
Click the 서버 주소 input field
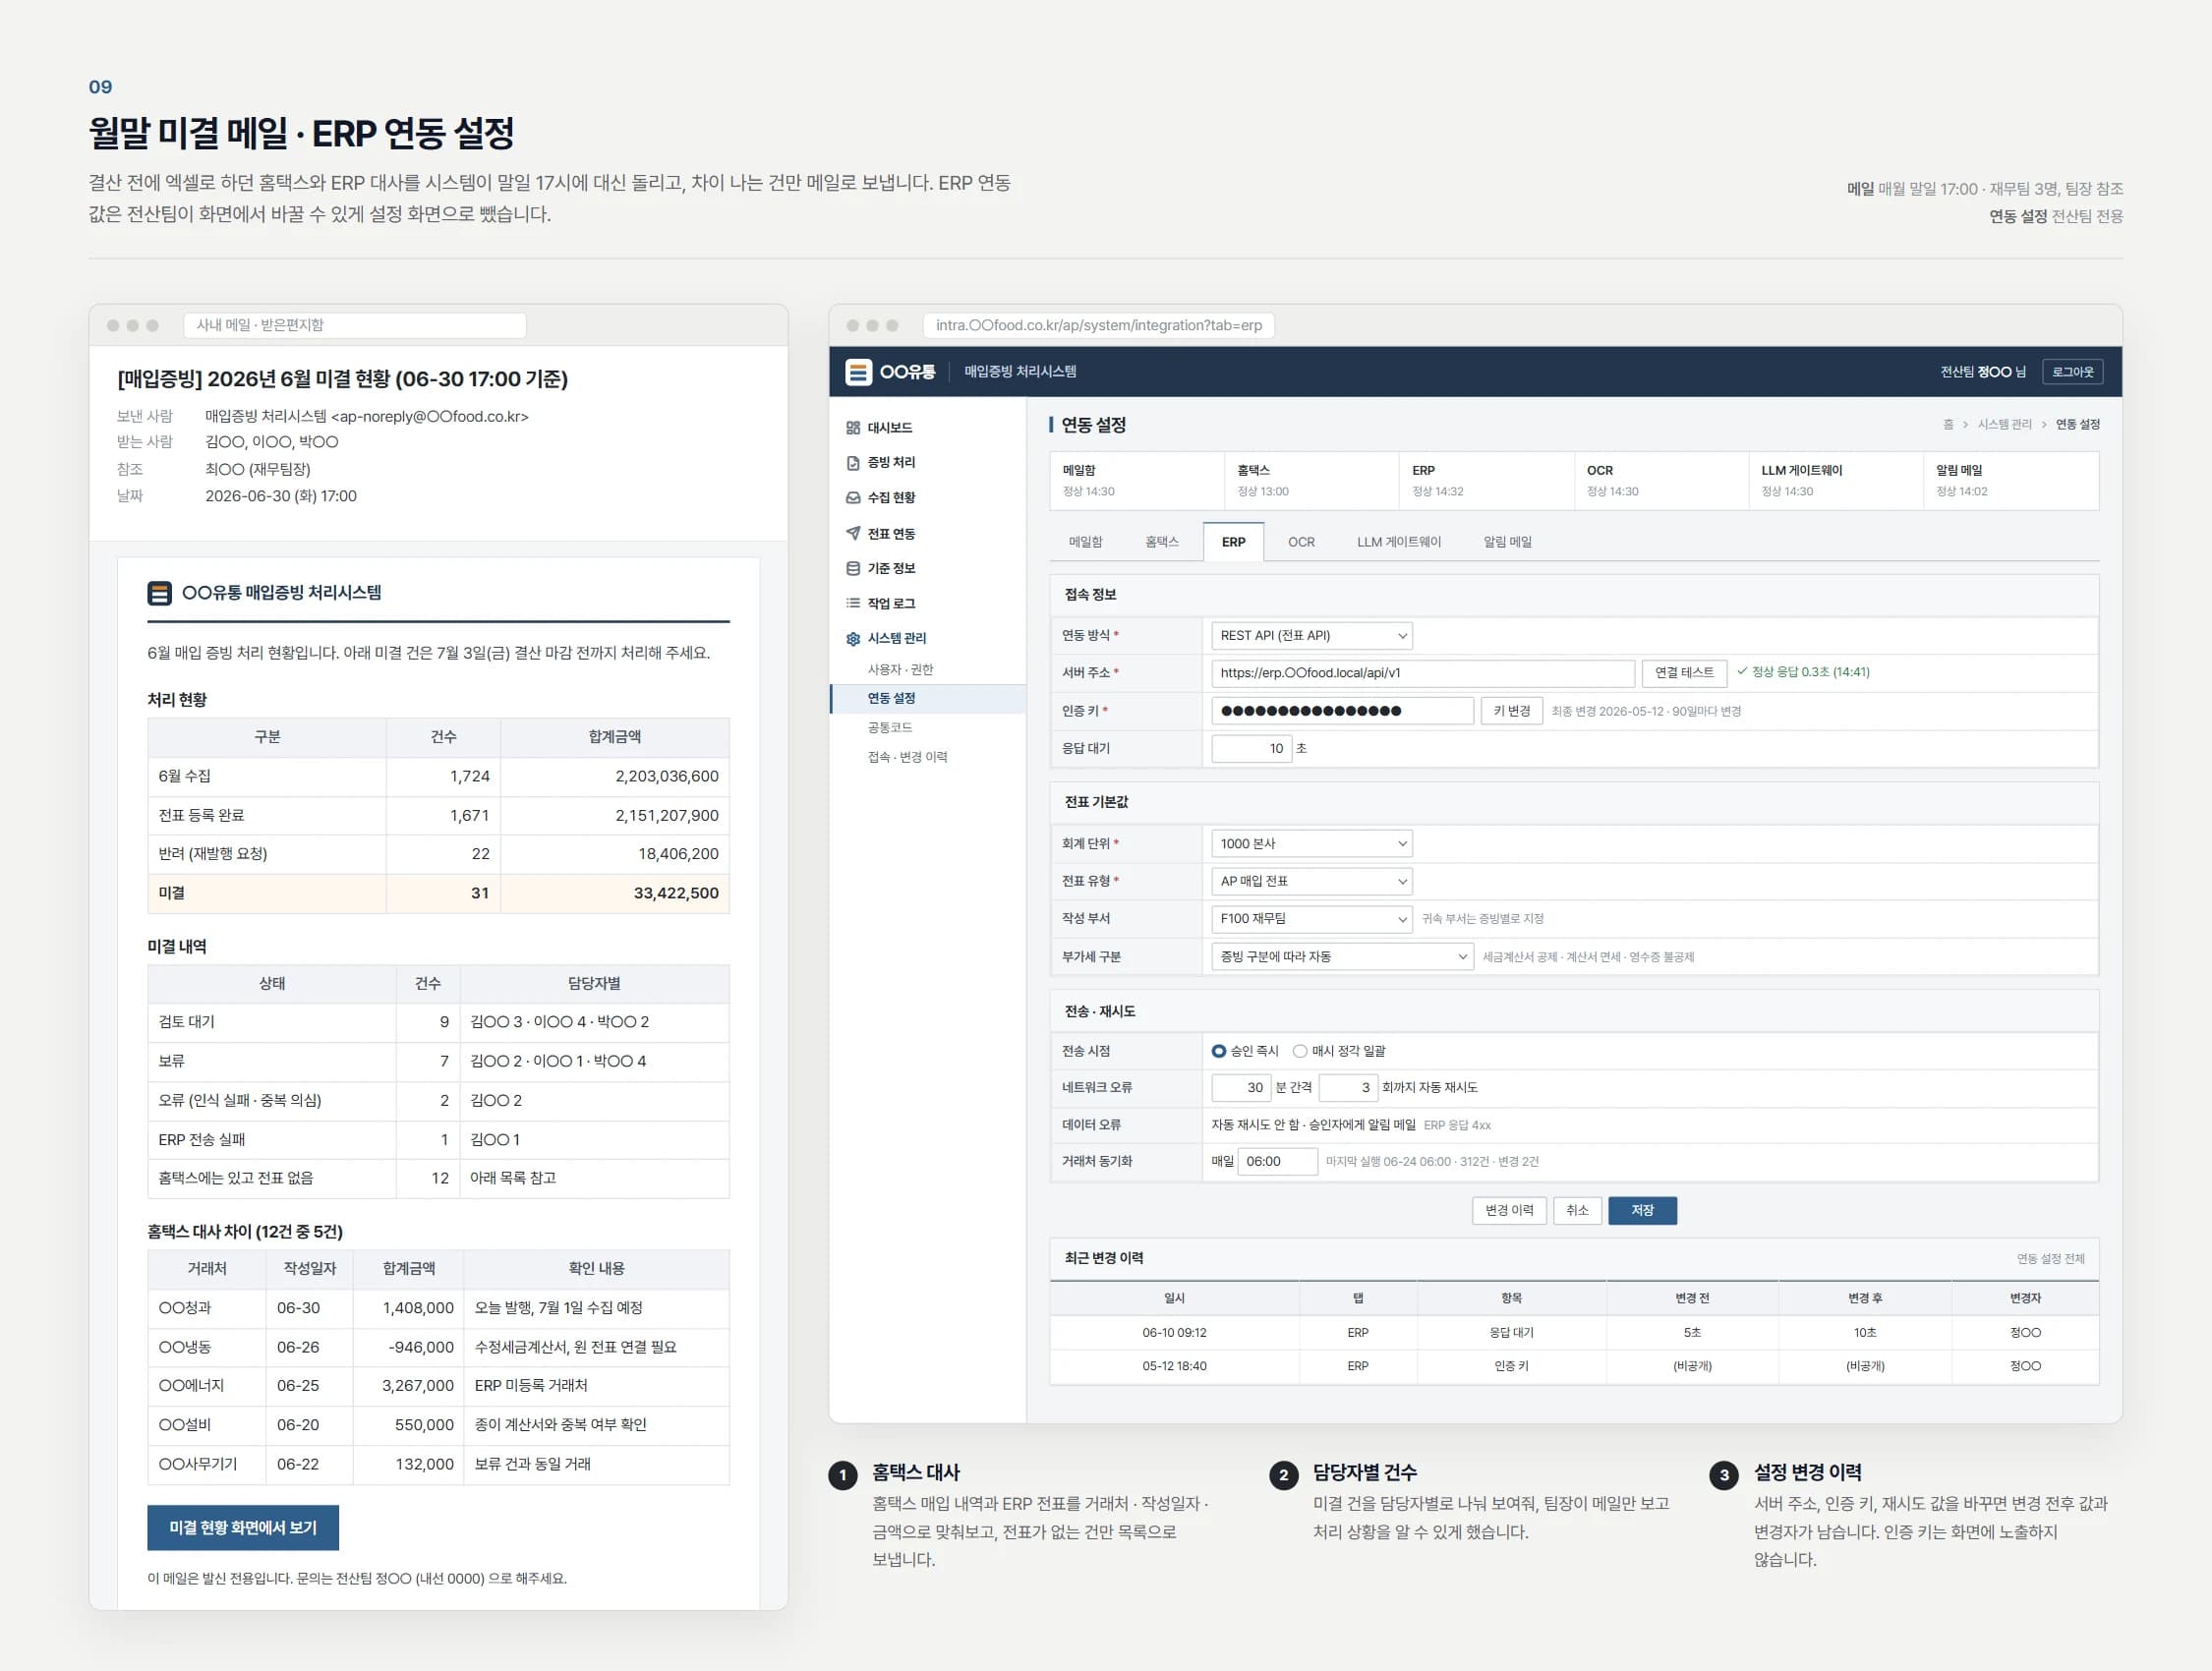click(1422, 673)
